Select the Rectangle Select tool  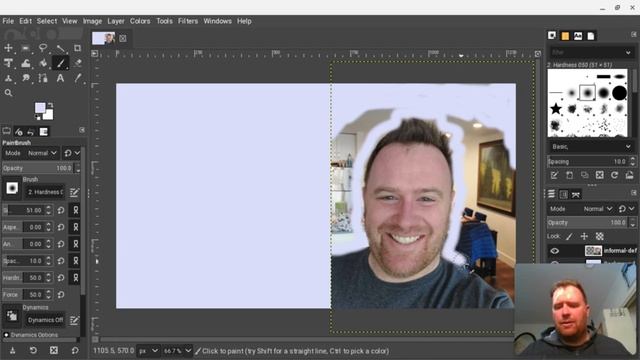[25, 48]
